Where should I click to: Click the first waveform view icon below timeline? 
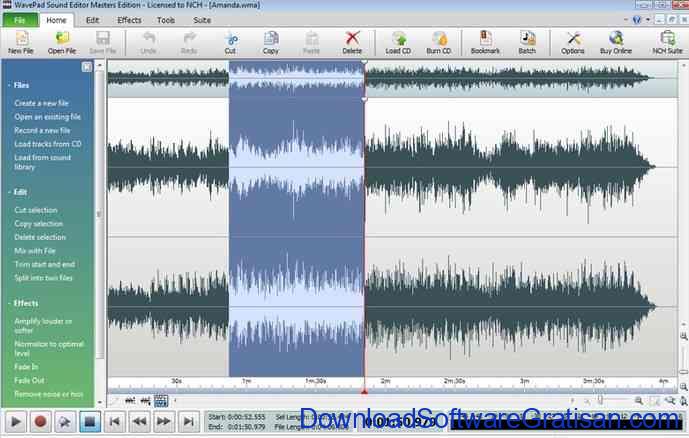point(130,401)
